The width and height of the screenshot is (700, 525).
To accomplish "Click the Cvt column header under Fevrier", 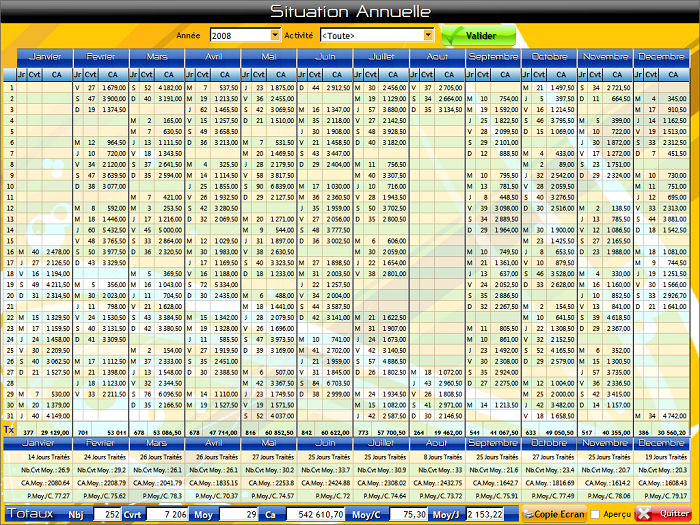I will coord(91,74).
